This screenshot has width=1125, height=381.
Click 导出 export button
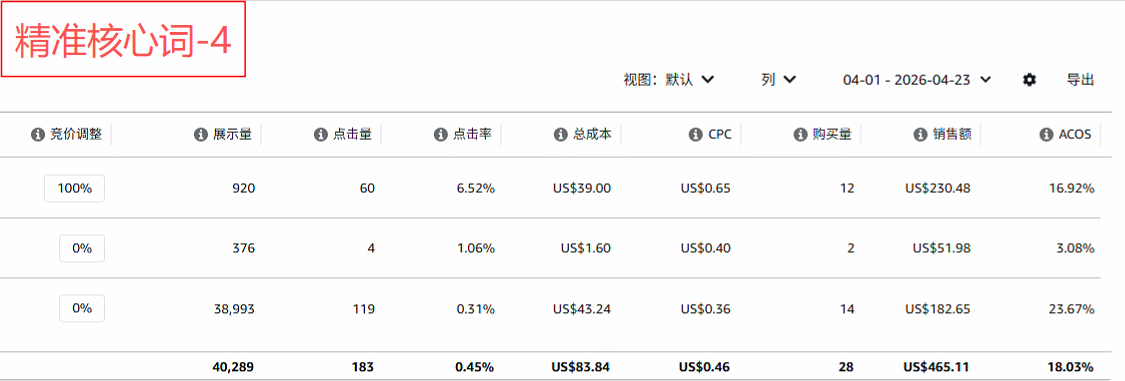pos(1081,80)
